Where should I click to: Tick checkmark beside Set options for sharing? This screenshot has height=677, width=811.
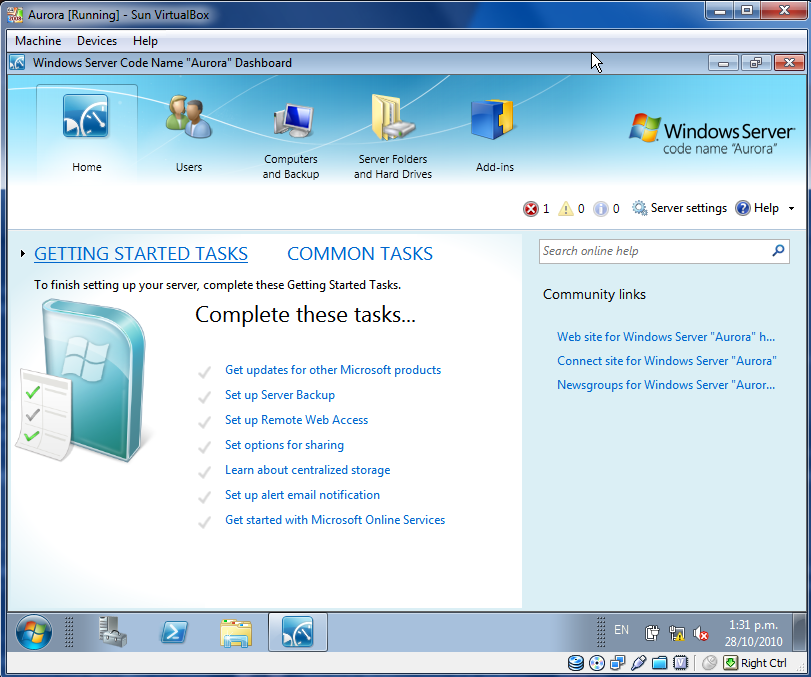pyautogui.click(x=205, y=446)
